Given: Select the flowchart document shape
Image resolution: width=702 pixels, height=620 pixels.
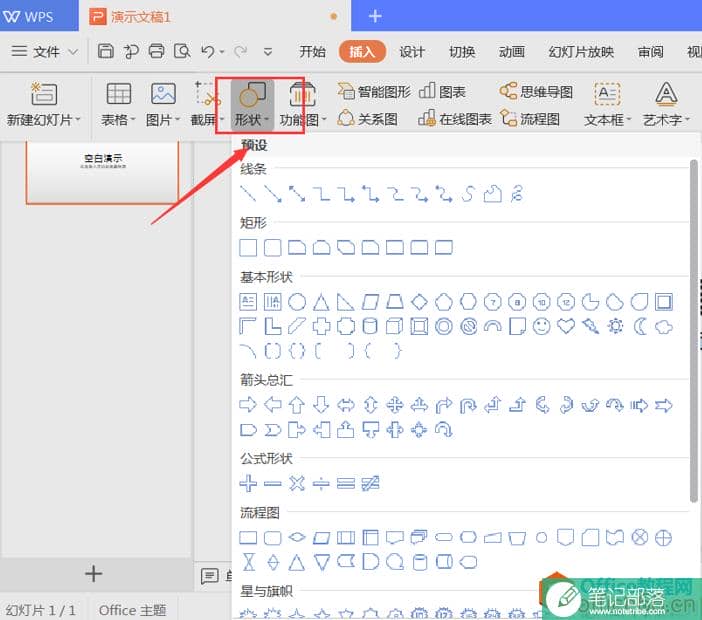Looking at the screenshot, I should [394, 537].
